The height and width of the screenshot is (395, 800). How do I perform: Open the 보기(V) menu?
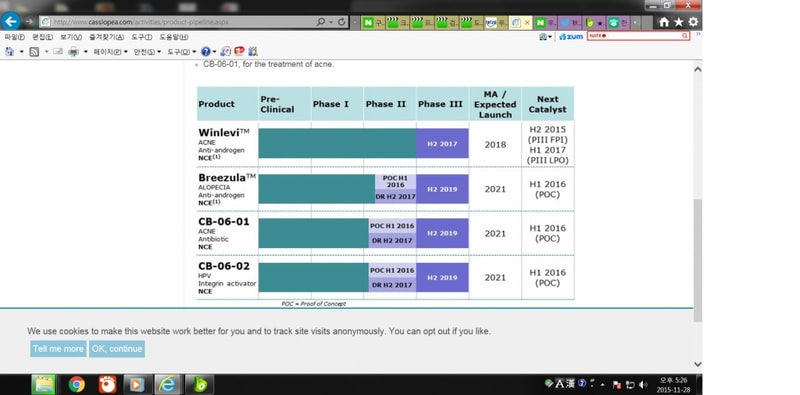point(71,37)
